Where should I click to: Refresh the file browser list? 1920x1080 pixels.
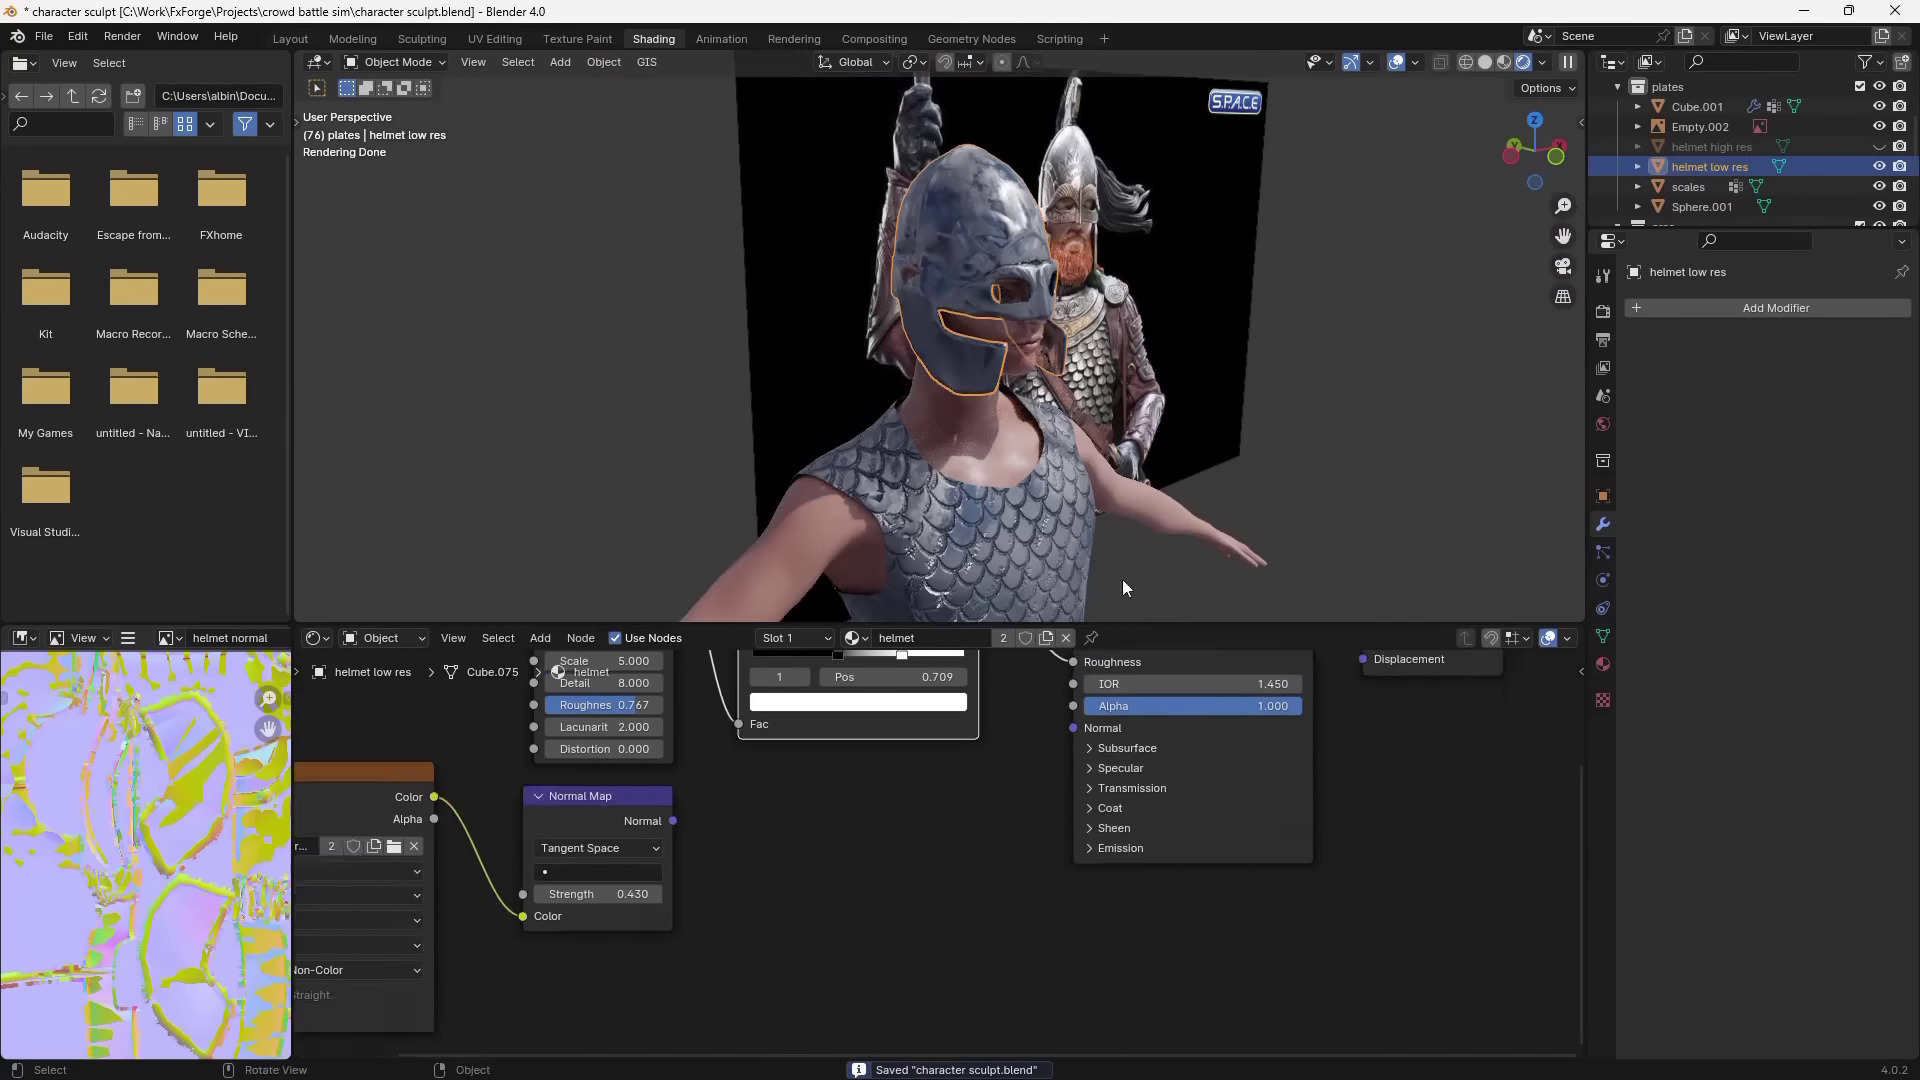tap(99, 96)
